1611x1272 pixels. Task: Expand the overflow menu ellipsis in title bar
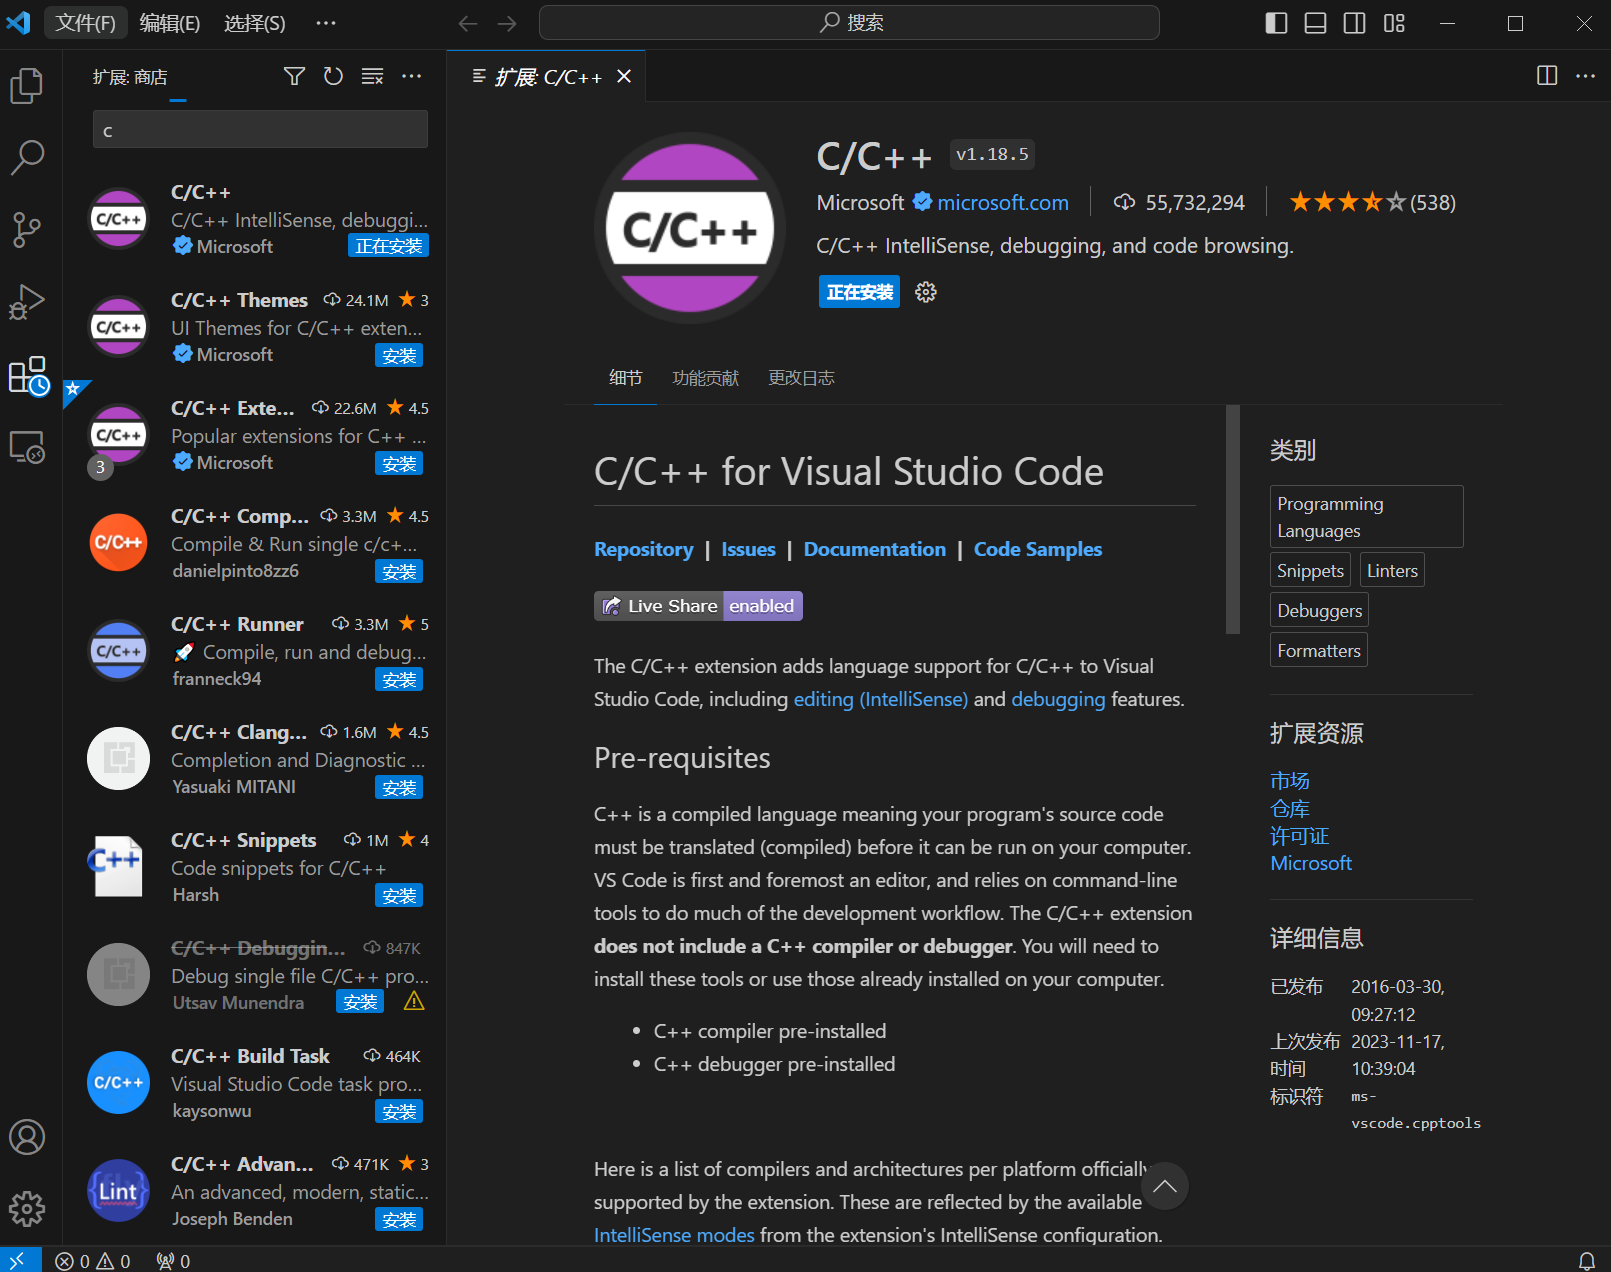(x=326, y=23)
